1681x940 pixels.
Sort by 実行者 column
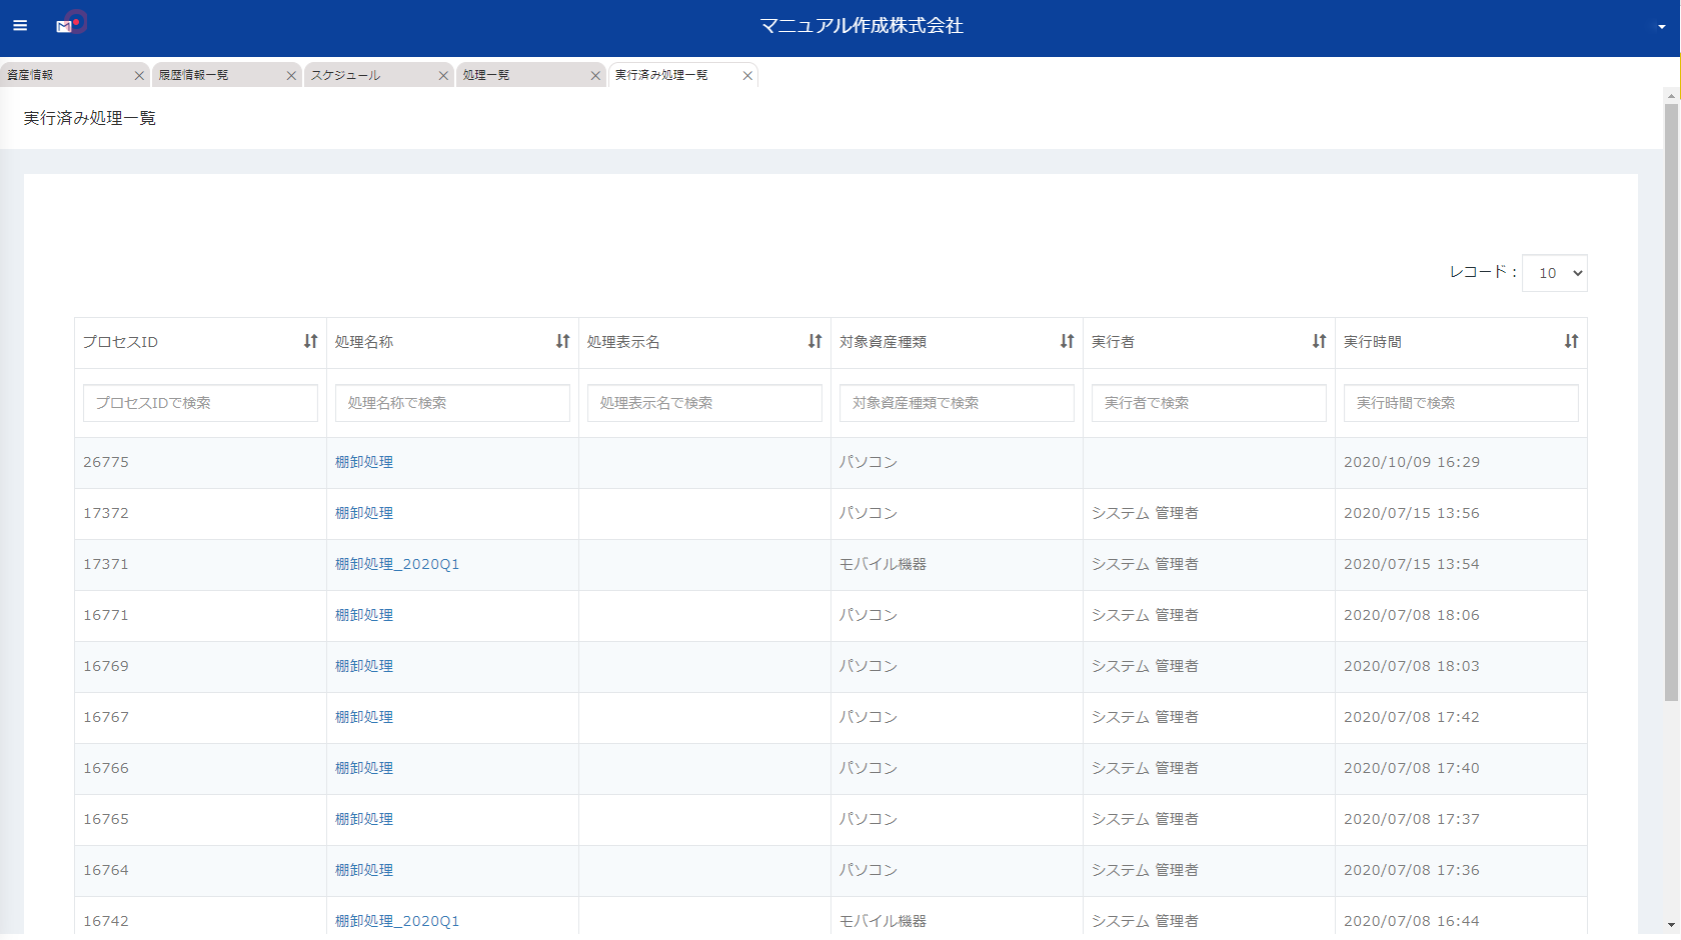(x=1319, y=342)
